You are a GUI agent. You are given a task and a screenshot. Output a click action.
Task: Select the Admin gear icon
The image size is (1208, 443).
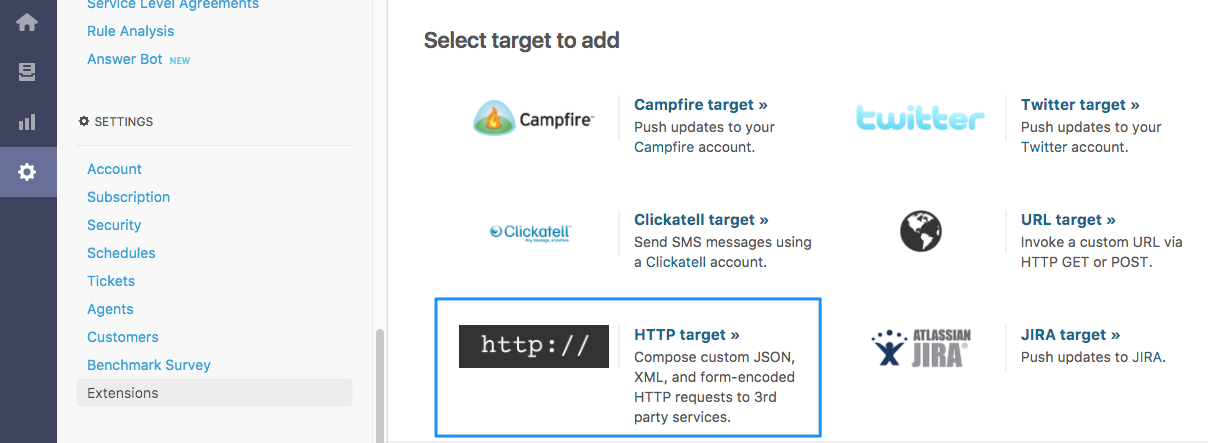pyautogui.click(x=27, y=172)
